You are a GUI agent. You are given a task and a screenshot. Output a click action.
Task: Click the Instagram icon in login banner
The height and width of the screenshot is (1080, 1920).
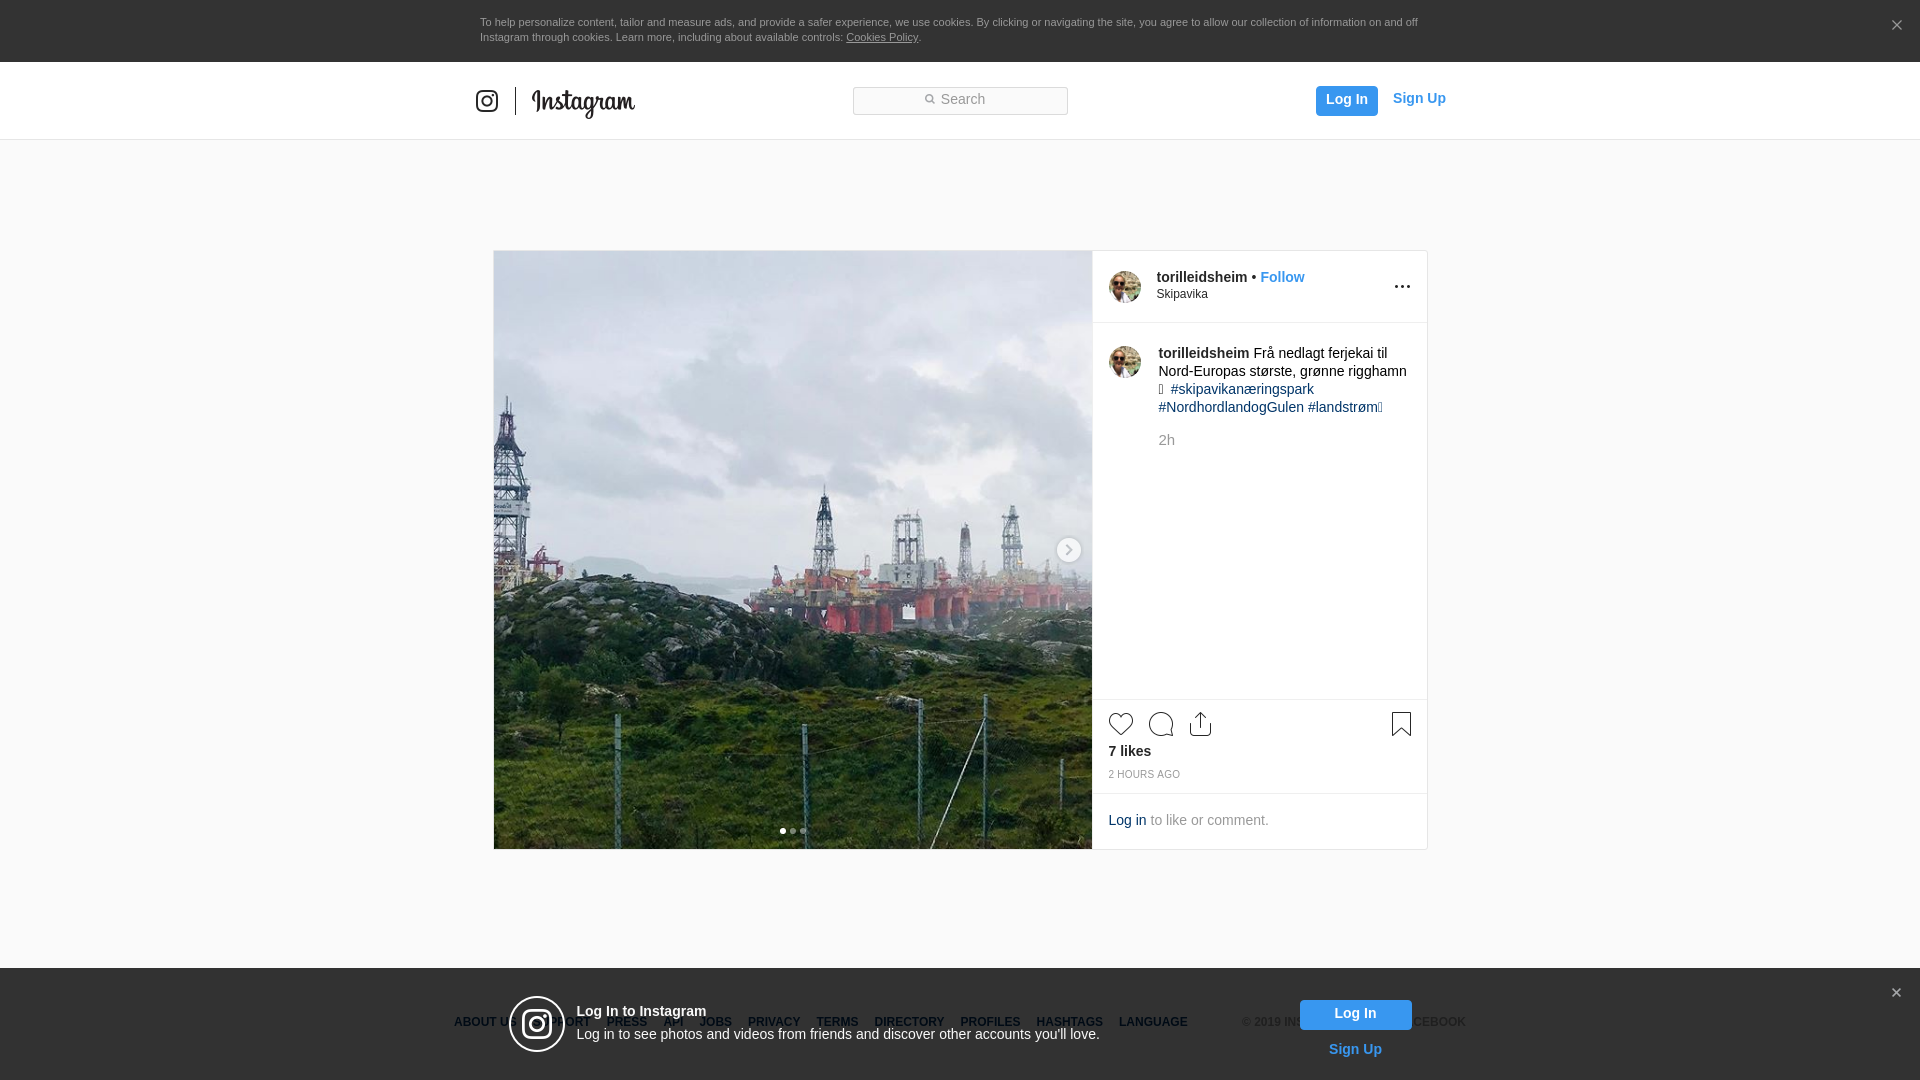click(x=537, y=1024)
